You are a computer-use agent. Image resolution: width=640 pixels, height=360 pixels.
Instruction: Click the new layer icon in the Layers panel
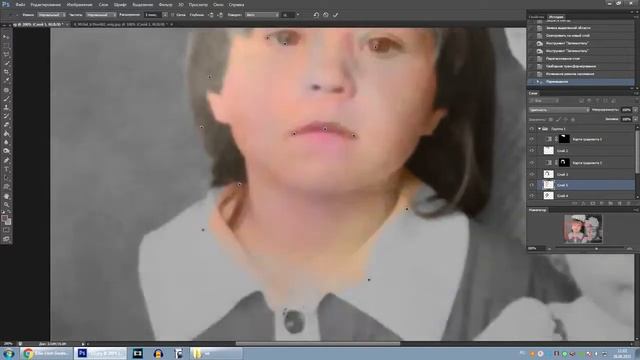(619, 203)
